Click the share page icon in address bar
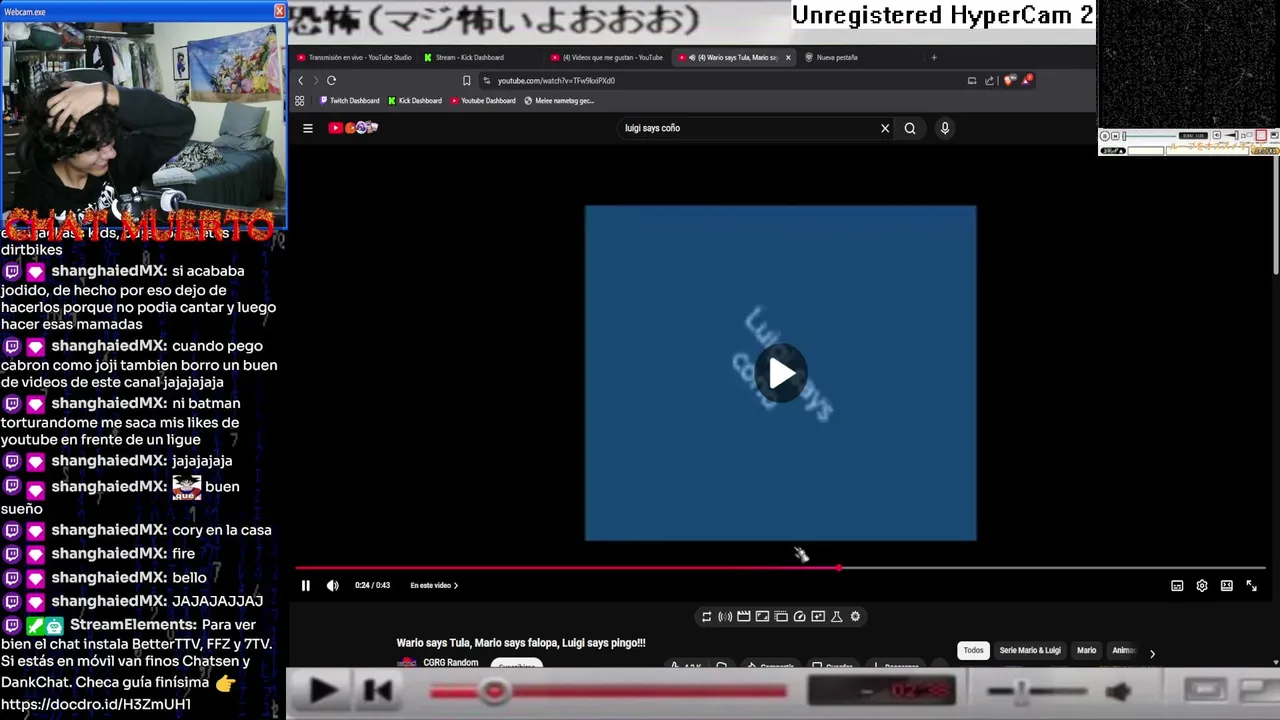Screen dimensions: 1280x720 coord(989,81)
